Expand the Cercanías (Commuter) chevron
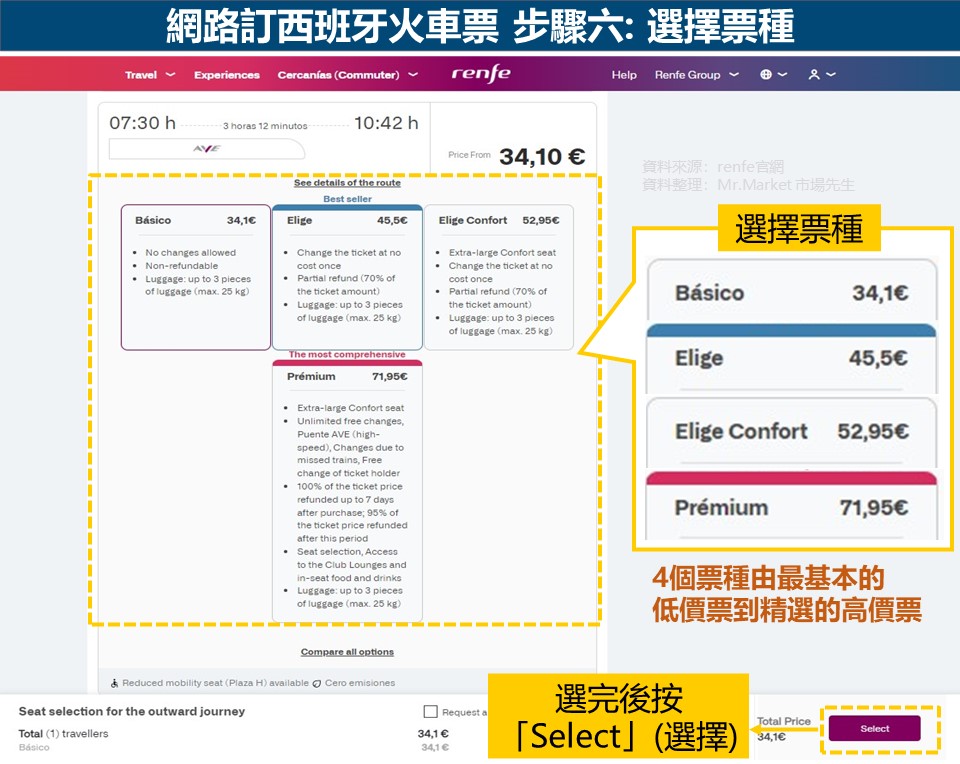960x764 pixels. (x=413, y=75)
